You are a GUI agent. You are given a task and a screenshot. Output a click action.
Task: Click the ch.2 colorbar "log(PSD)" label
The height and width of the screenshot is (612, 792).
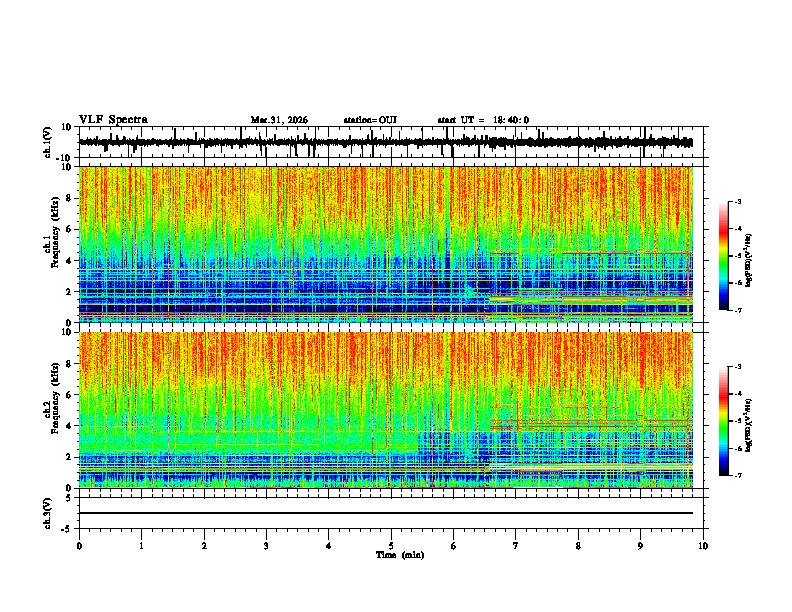click(x=749, y=425)
